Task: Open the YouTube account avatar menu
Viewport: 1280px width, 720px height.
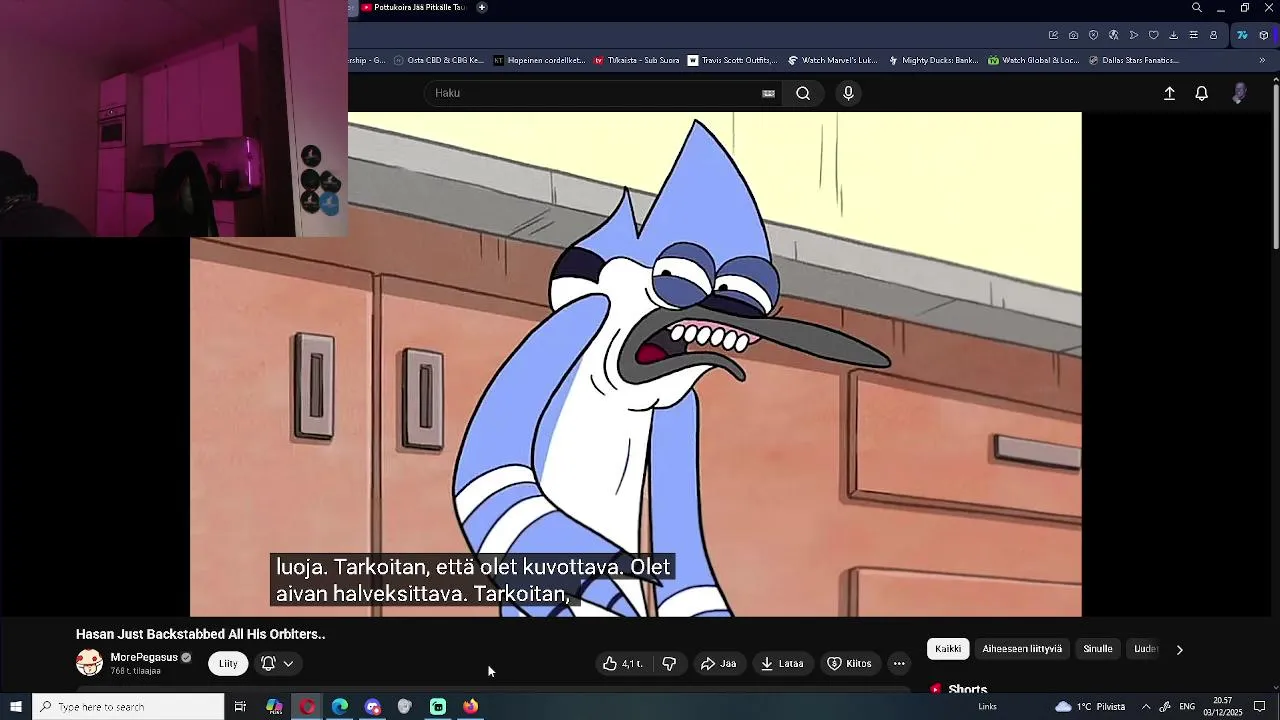Action: (1239, 93)
